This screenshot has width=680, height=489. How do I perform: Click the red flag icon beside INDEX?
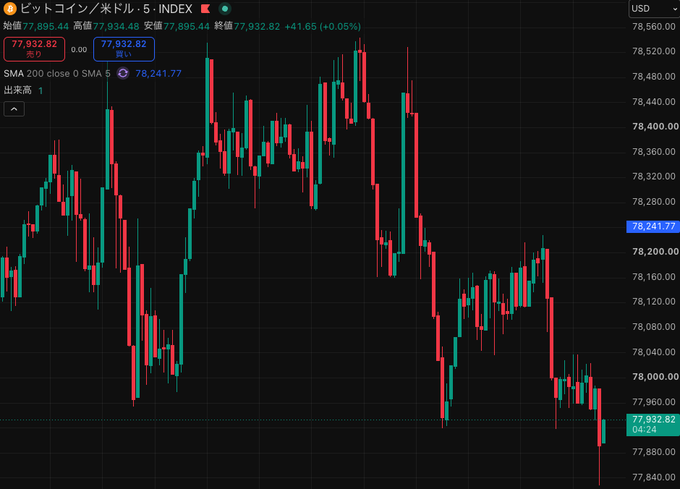[x=206, y=9]
